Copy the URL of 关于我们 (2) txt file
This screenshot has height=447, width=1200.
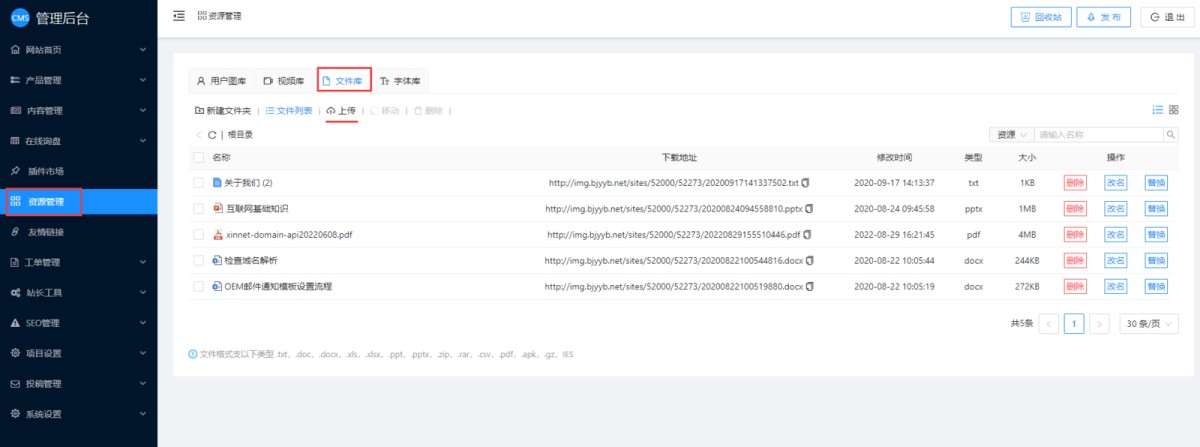click(805, 183)
